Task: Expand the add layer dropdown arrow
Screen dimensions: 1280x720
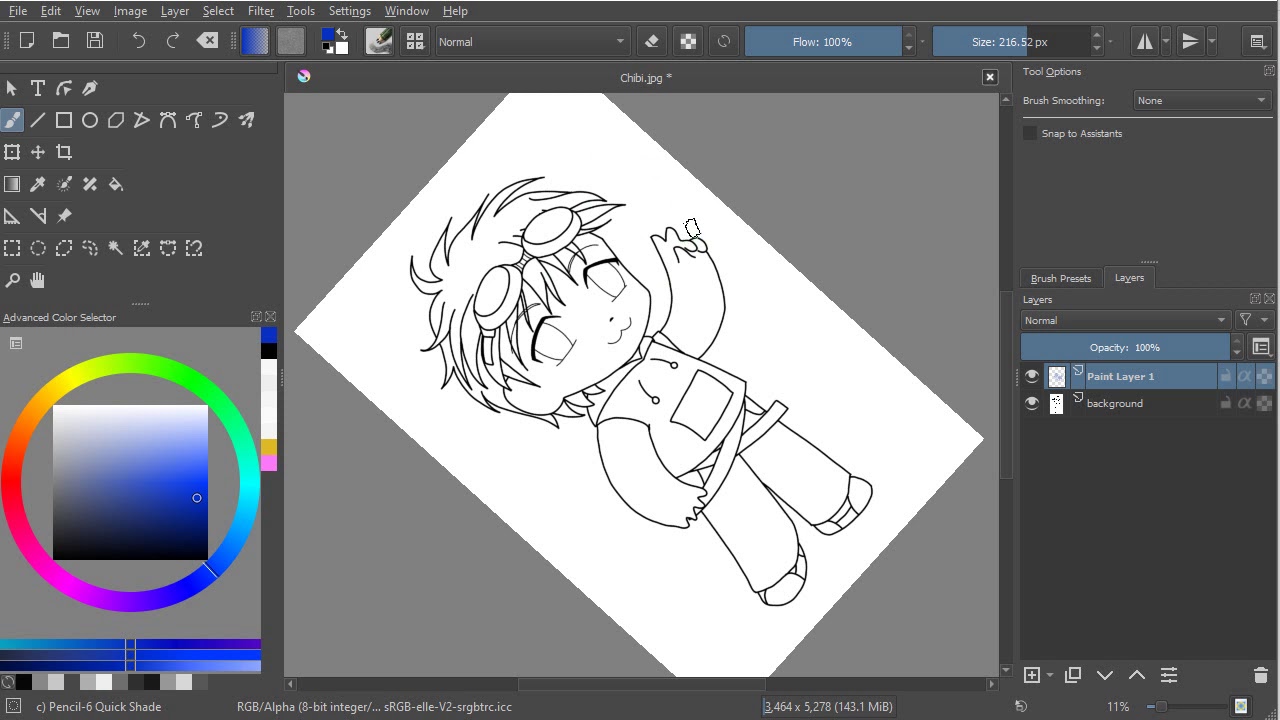Action: pyautogui.click(x=1049, y=675)
